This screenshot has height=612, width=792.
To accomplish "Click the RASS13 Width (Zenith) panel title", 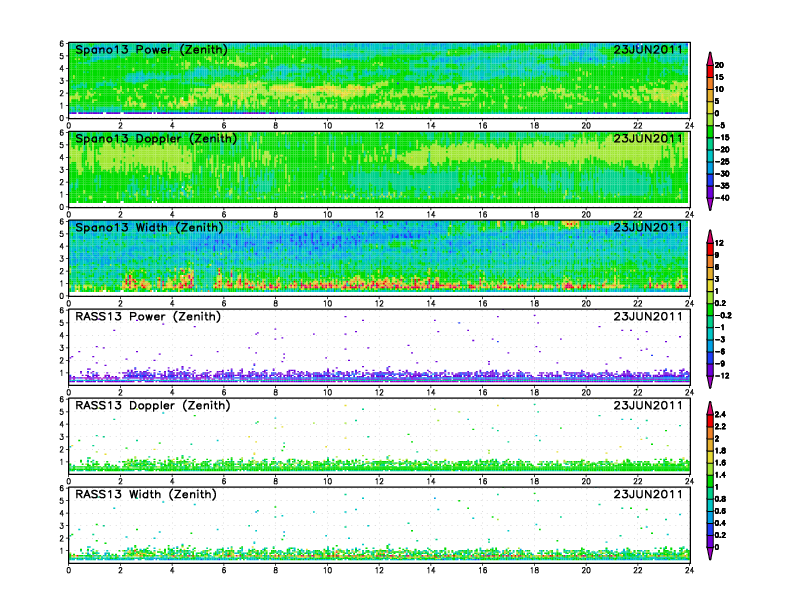I will coord(146,494).
